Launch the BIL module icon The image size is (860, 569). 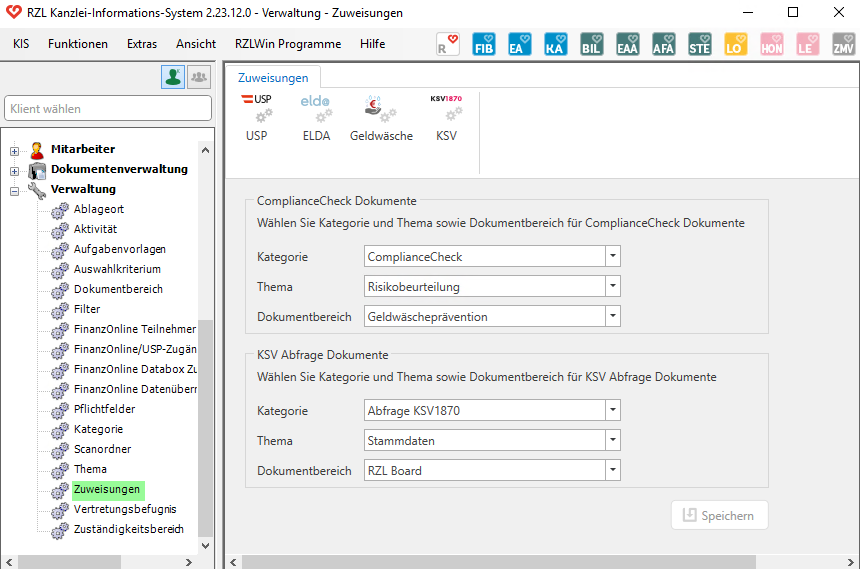pyautogui.click(x=592, y=45)
